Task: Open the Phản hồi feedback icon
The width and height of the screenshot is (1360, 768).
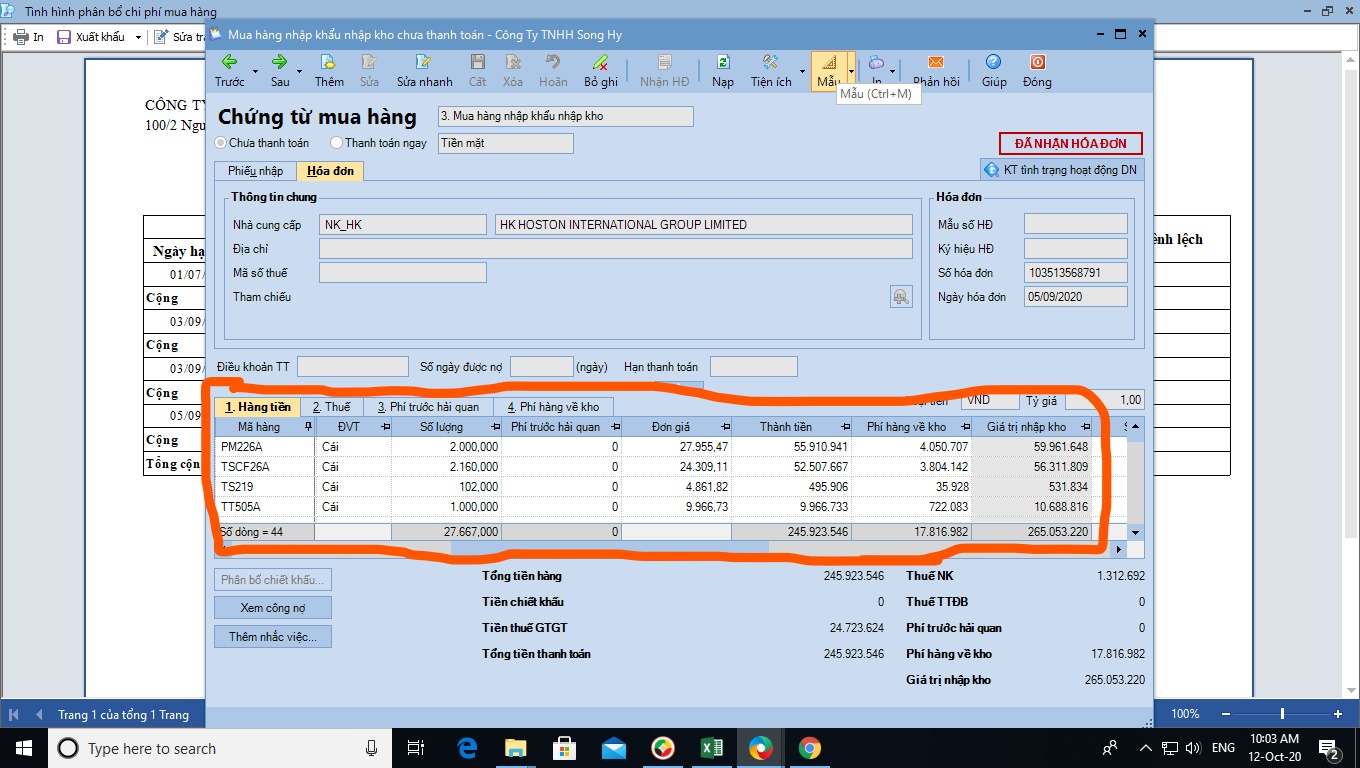Action: [x=936, y=62]
